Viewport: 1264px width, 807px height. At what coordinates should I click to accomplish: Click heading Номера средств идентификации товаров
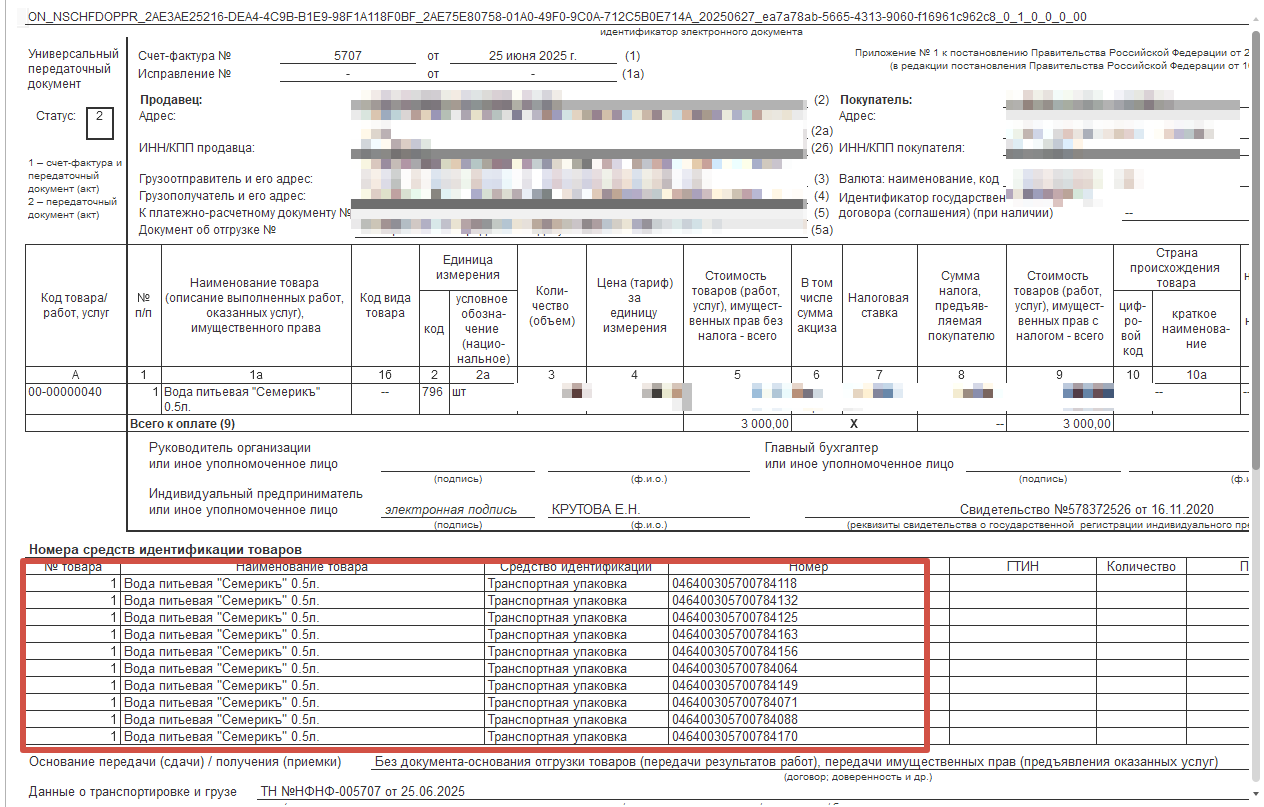click(165, 549)
